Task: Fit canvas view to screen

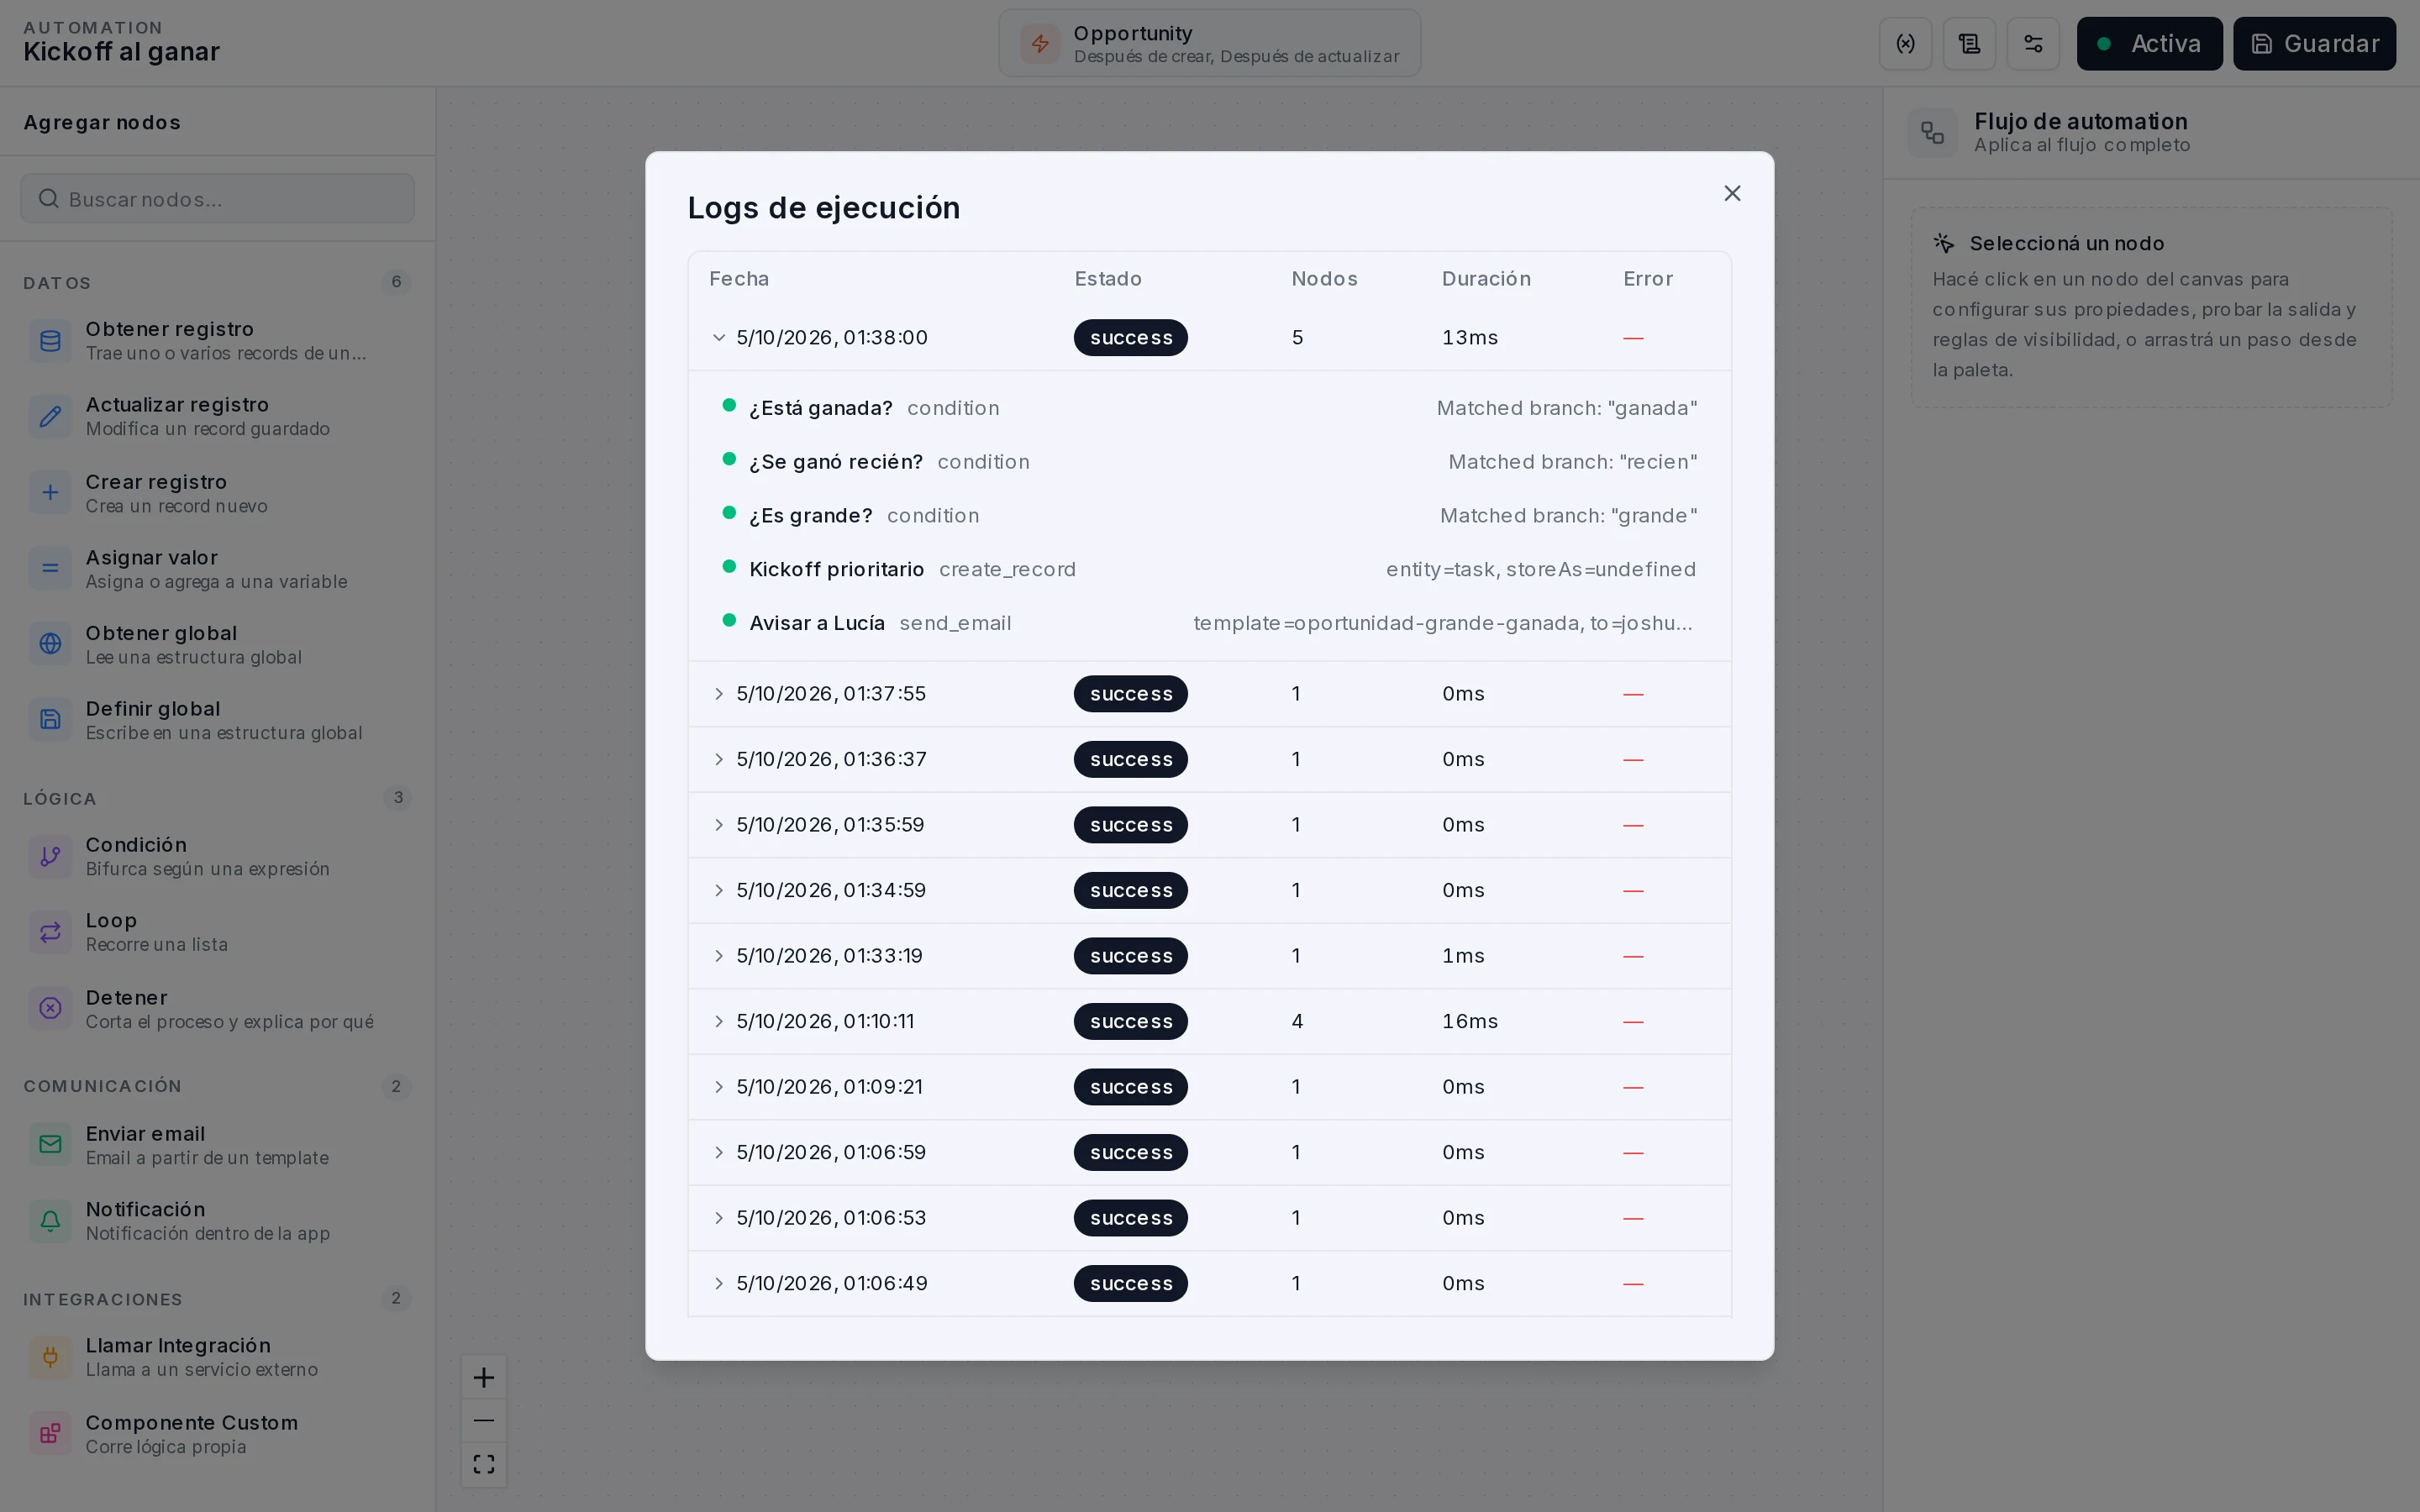Action: coord(484,1464)
